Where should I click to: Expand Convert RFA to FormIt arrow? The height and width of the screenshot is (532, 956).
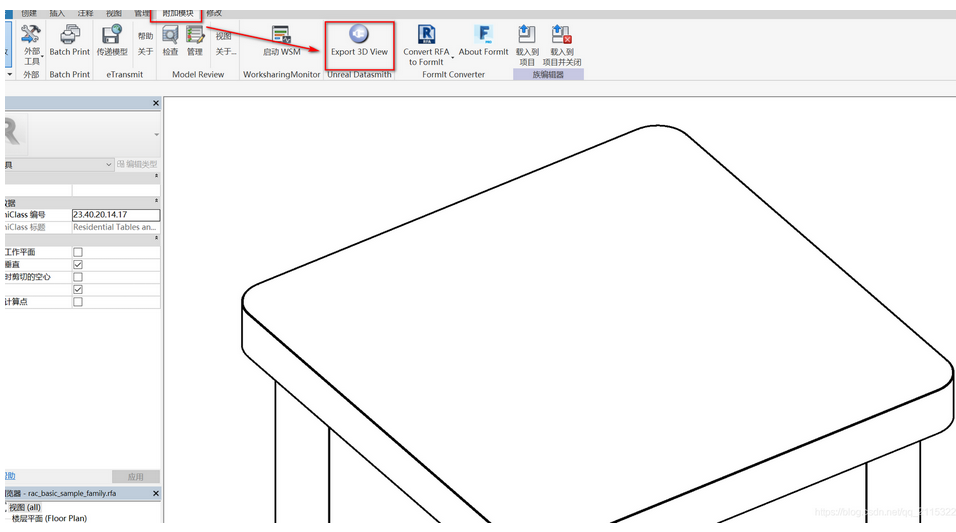pos(452,58)
